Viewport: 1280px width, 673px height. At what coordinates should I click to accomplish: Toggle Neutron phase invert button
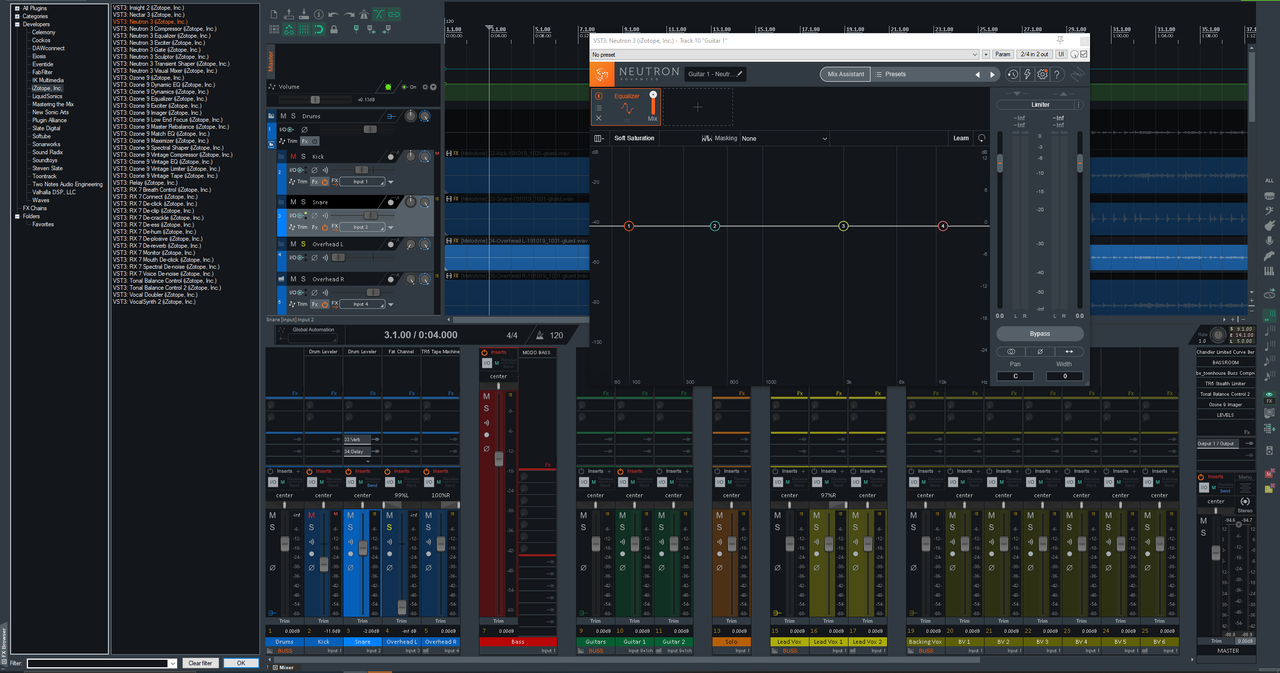tap(1040, 351)
